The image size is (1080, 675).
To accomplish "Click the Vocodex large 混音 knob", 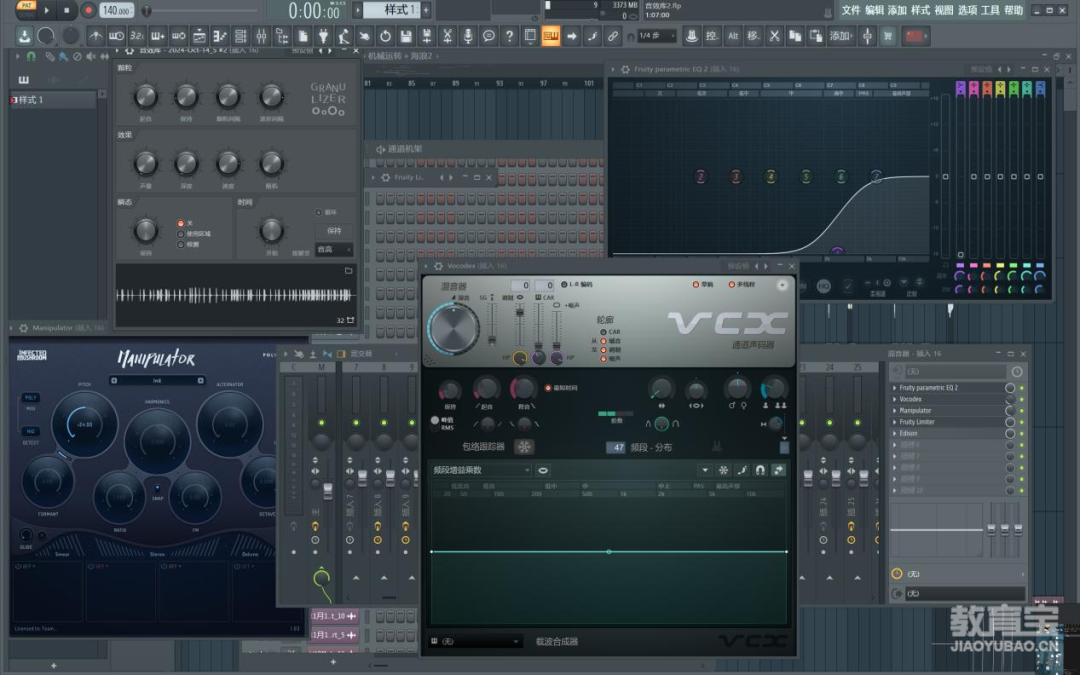I will point(453,329).
